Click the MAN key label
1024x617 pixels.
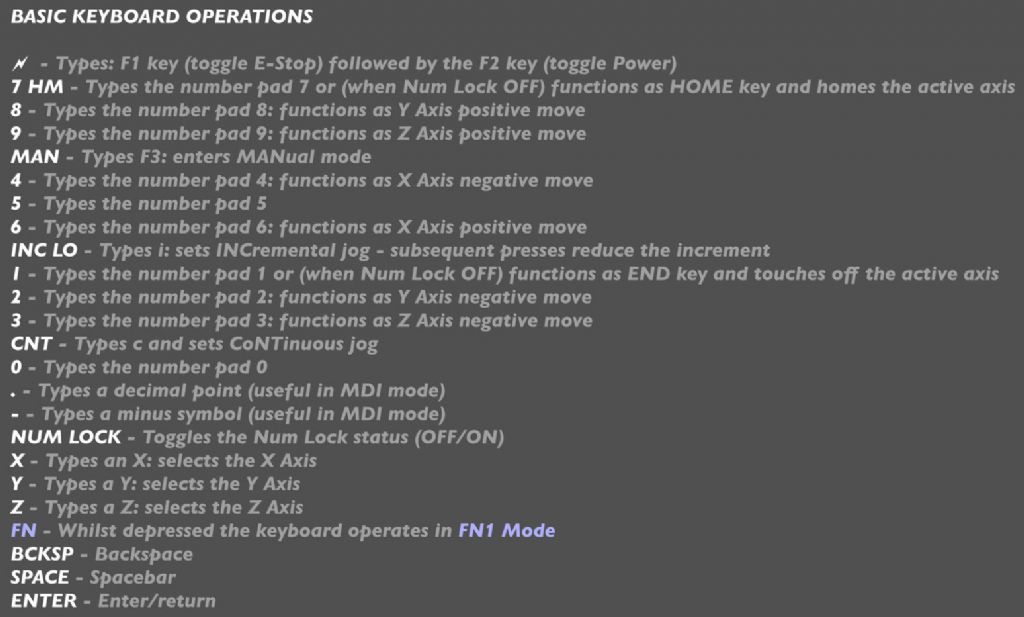[34, 157]
